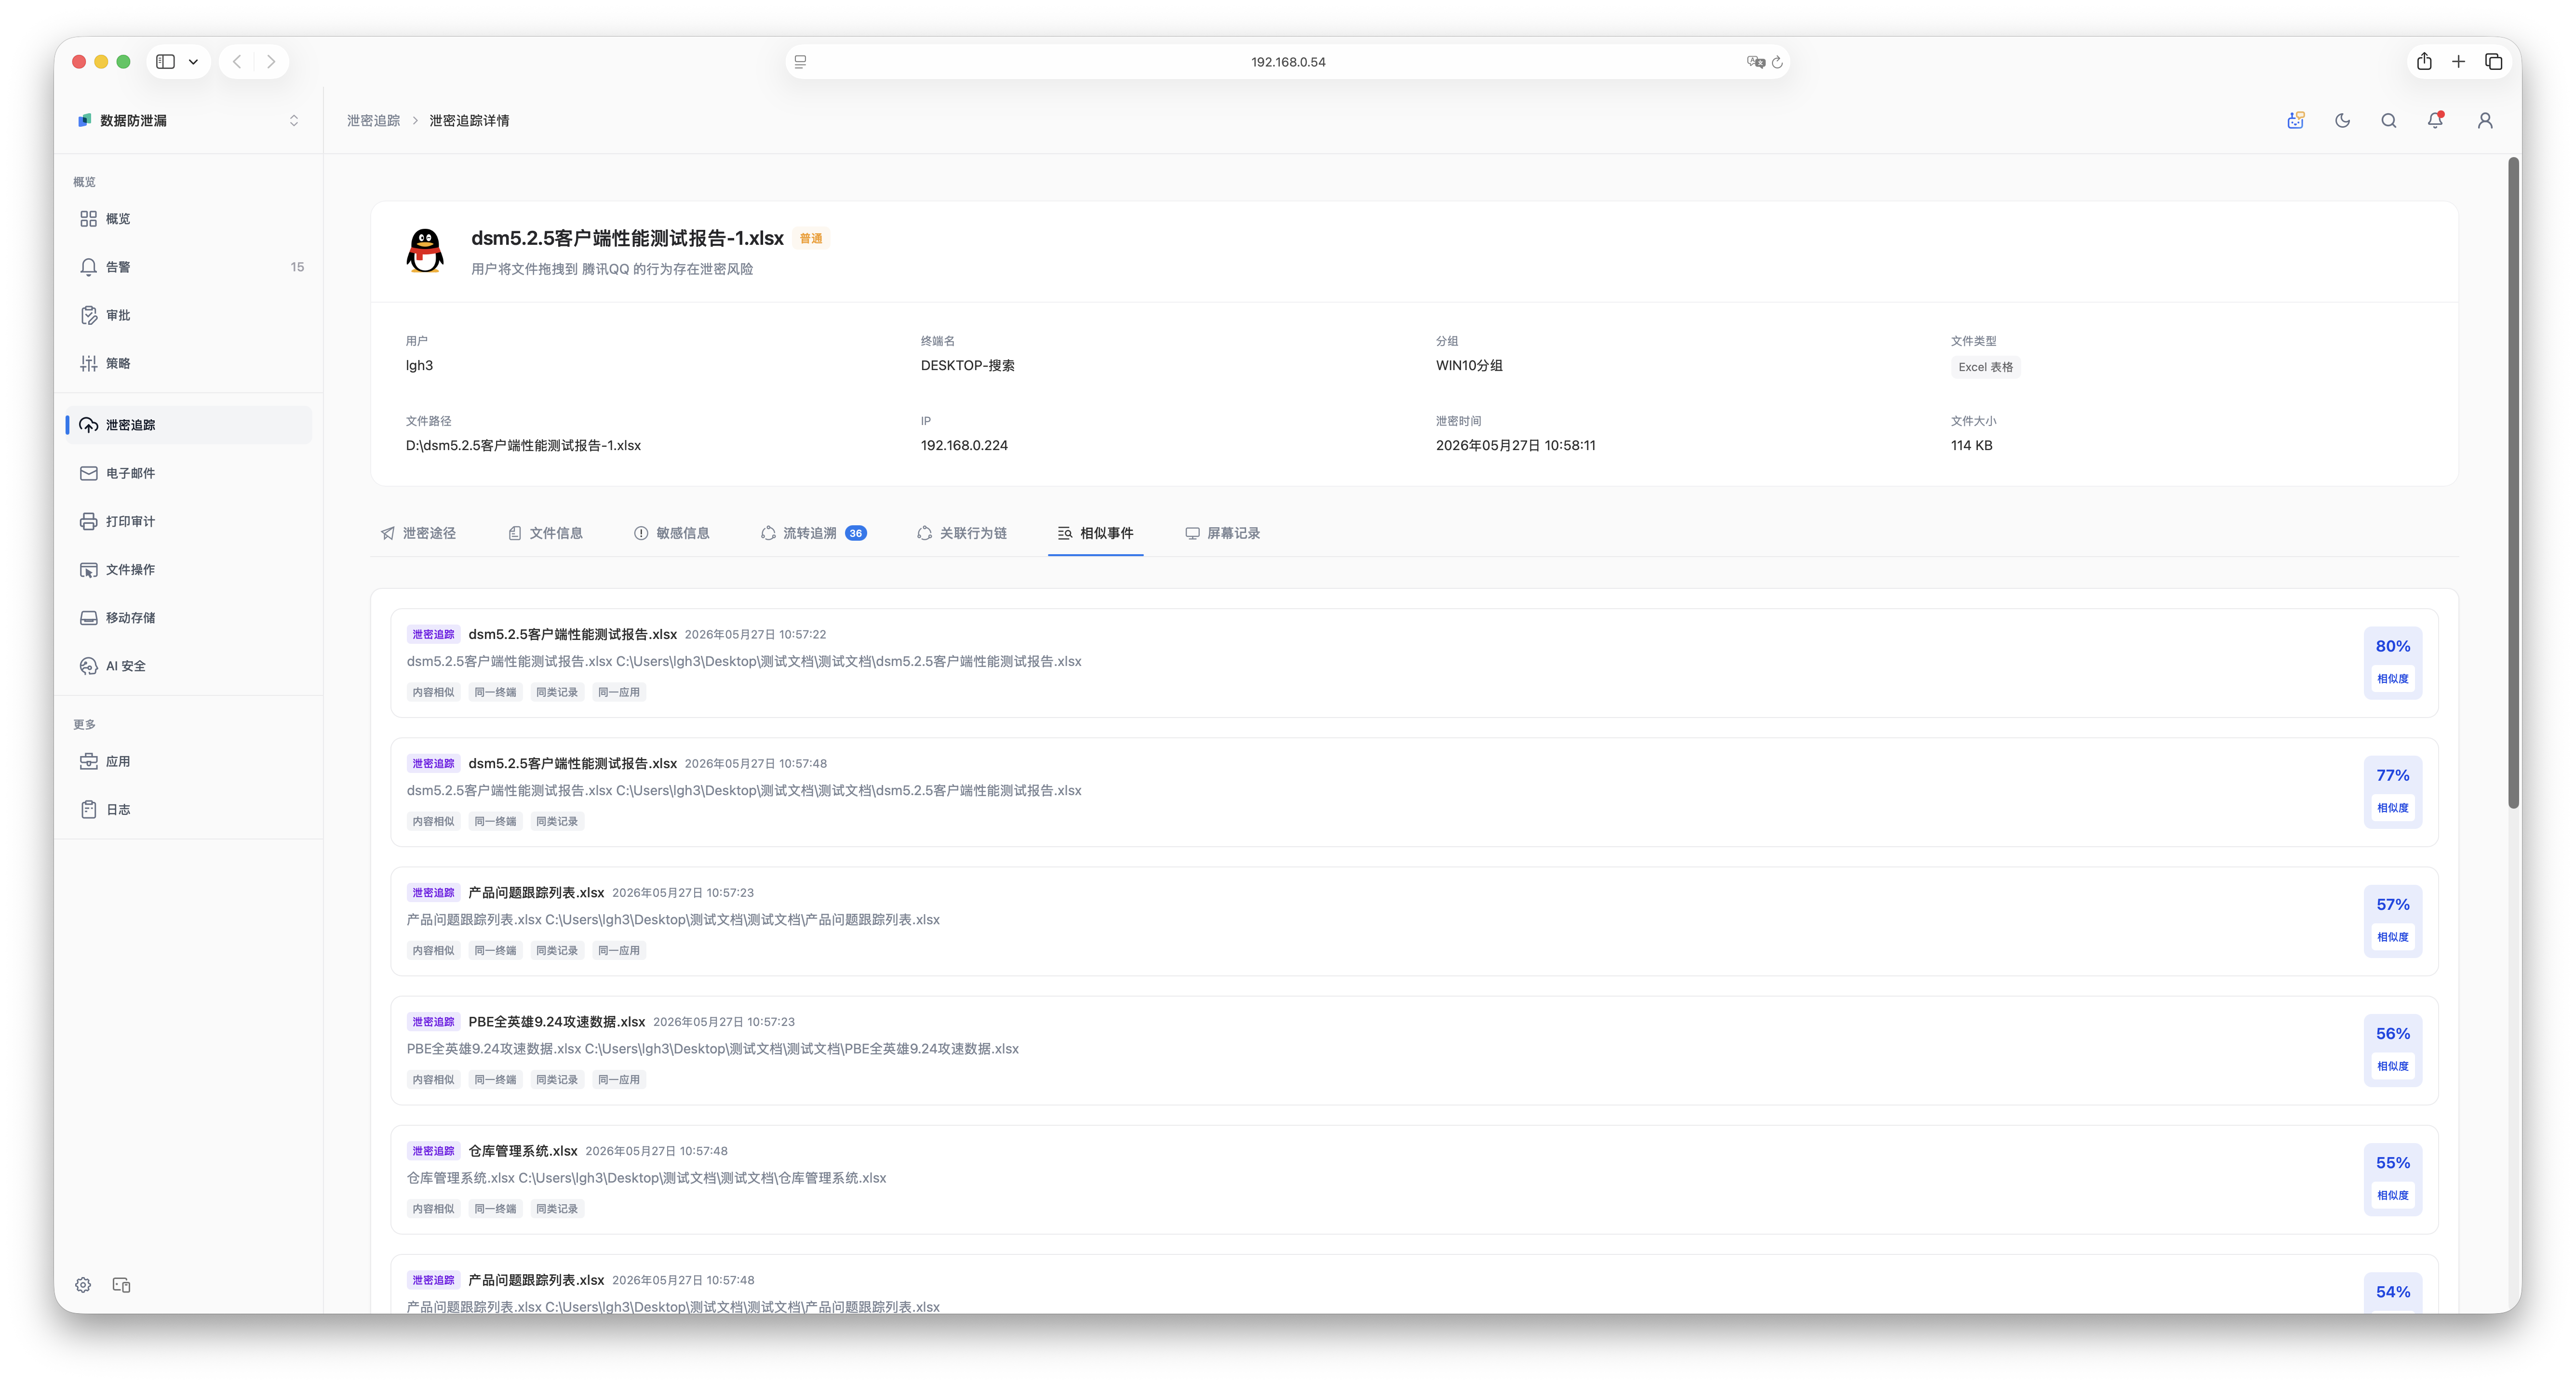Open the 打印审计 sidebar item
The width and height of the screenshot is (2576, 1385).
[x=188, y=521]
